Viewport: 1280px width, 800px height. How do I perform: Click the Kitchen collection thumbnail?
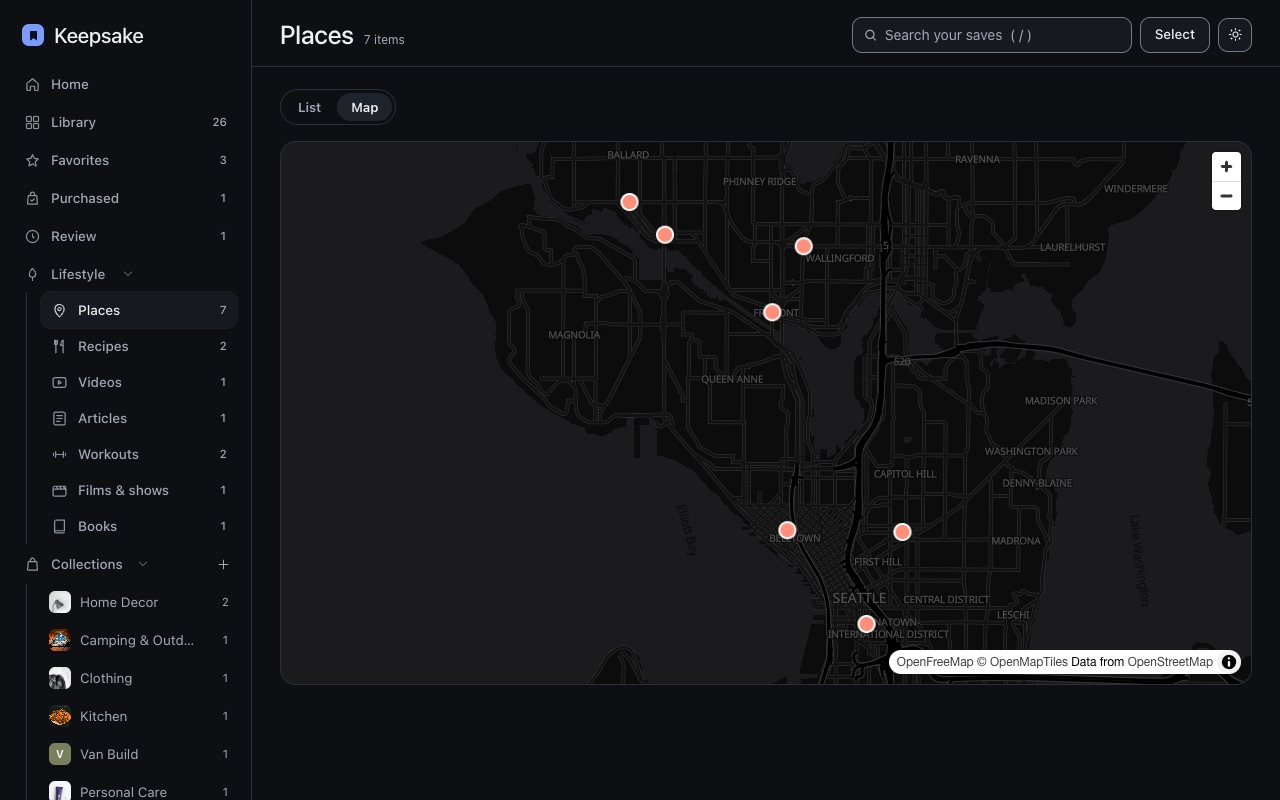pyautogui.click(x=60, y=717)
